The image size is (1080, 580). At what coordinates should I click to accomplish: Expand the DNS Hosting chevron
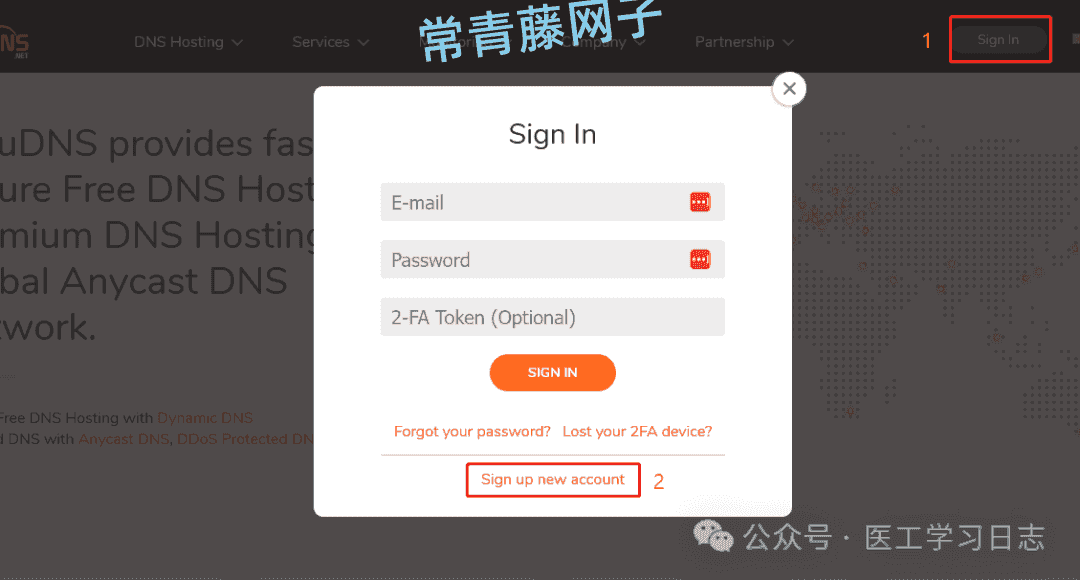[238, 43]
